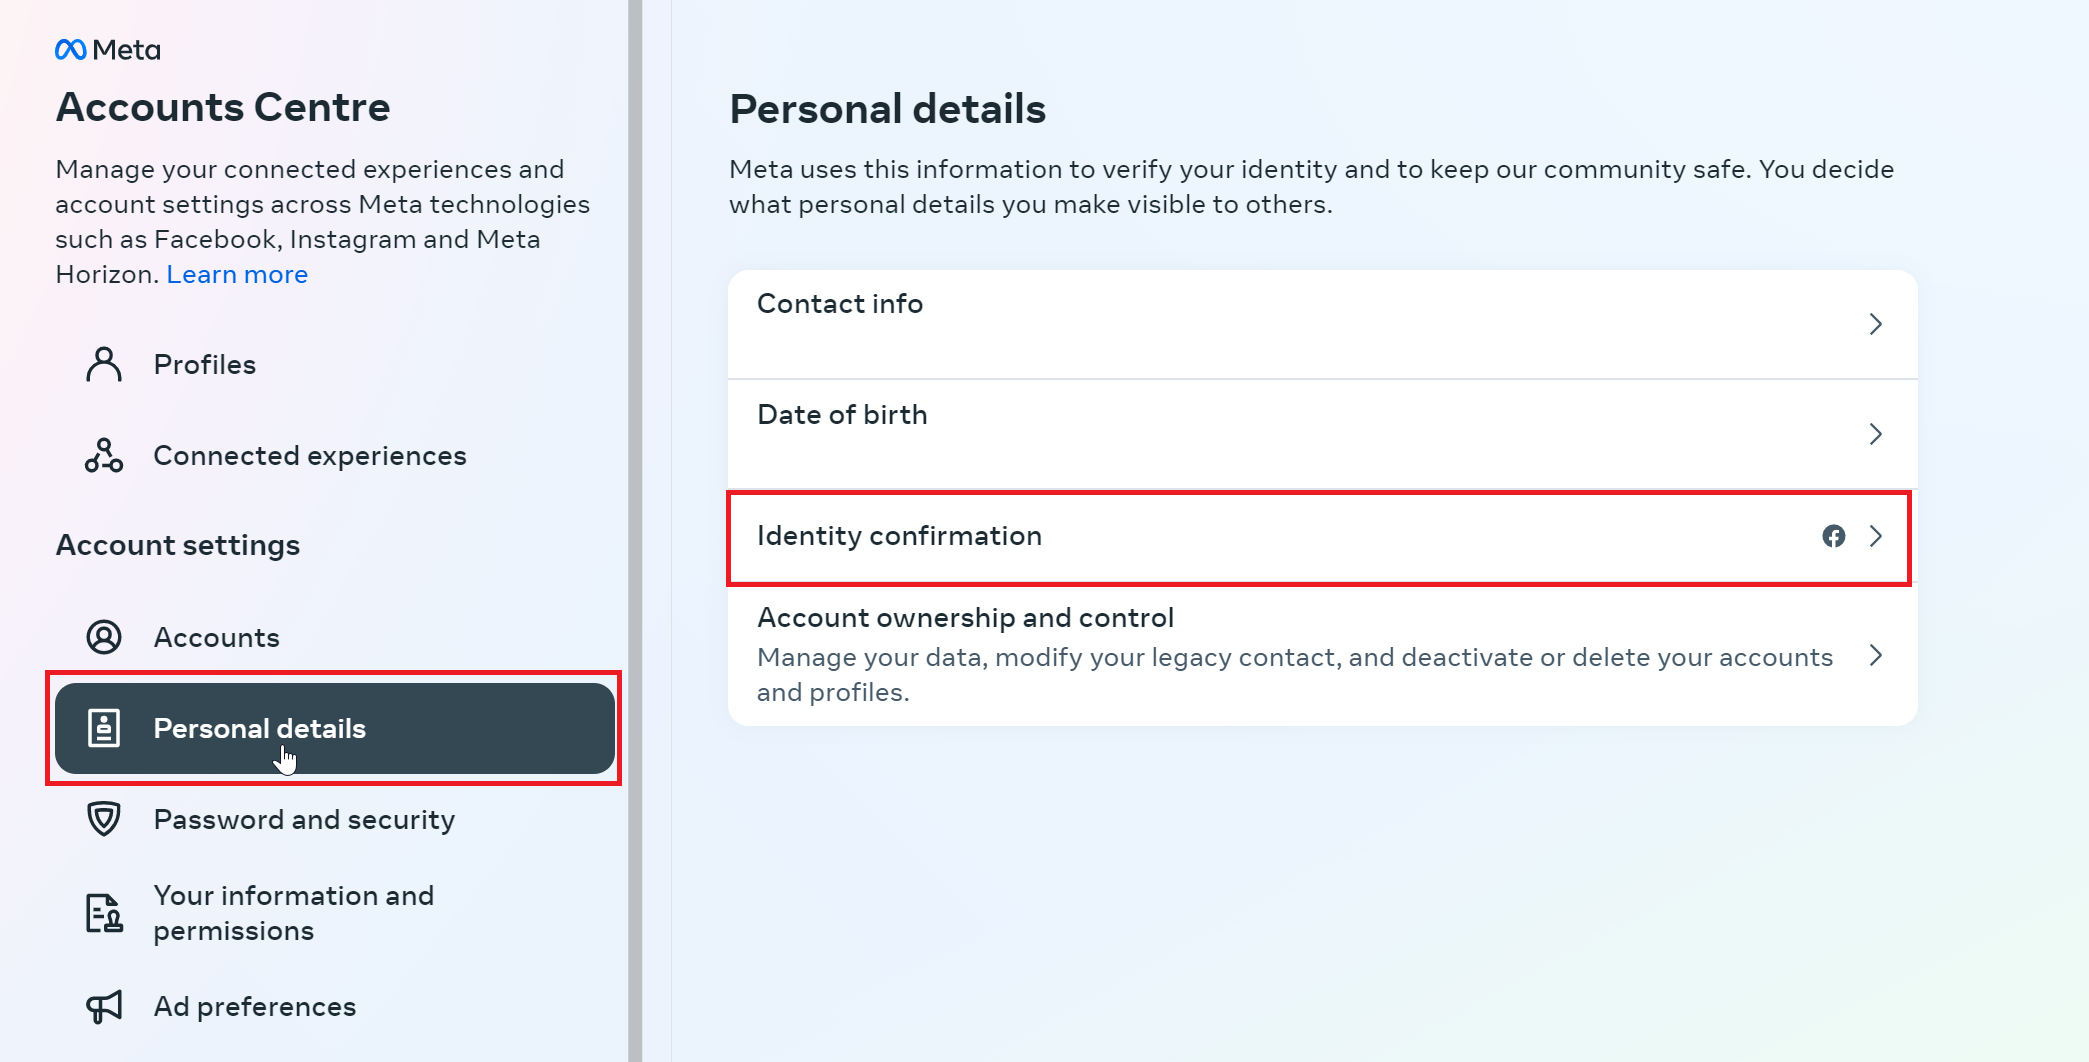Click the Your information and permissions document icon
The image size is (2089, 1062).
tap(103, 912)
